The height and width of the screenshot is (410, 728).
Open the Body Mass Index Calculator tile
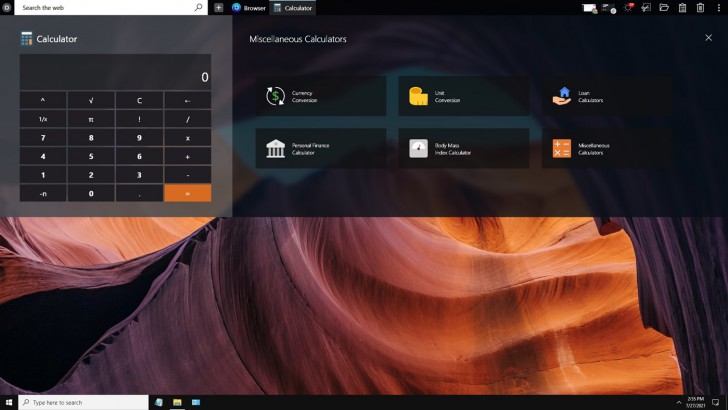click(464, 149)
